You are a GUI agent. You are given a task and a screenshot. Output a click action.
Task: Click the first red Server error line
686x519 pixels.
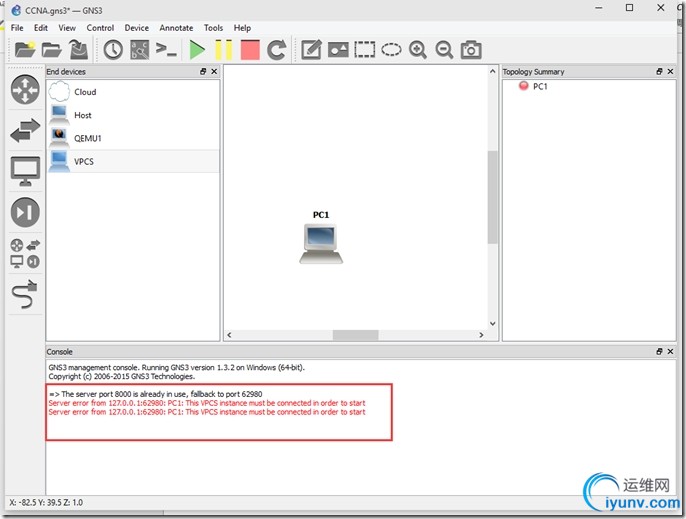coord(207,403)
